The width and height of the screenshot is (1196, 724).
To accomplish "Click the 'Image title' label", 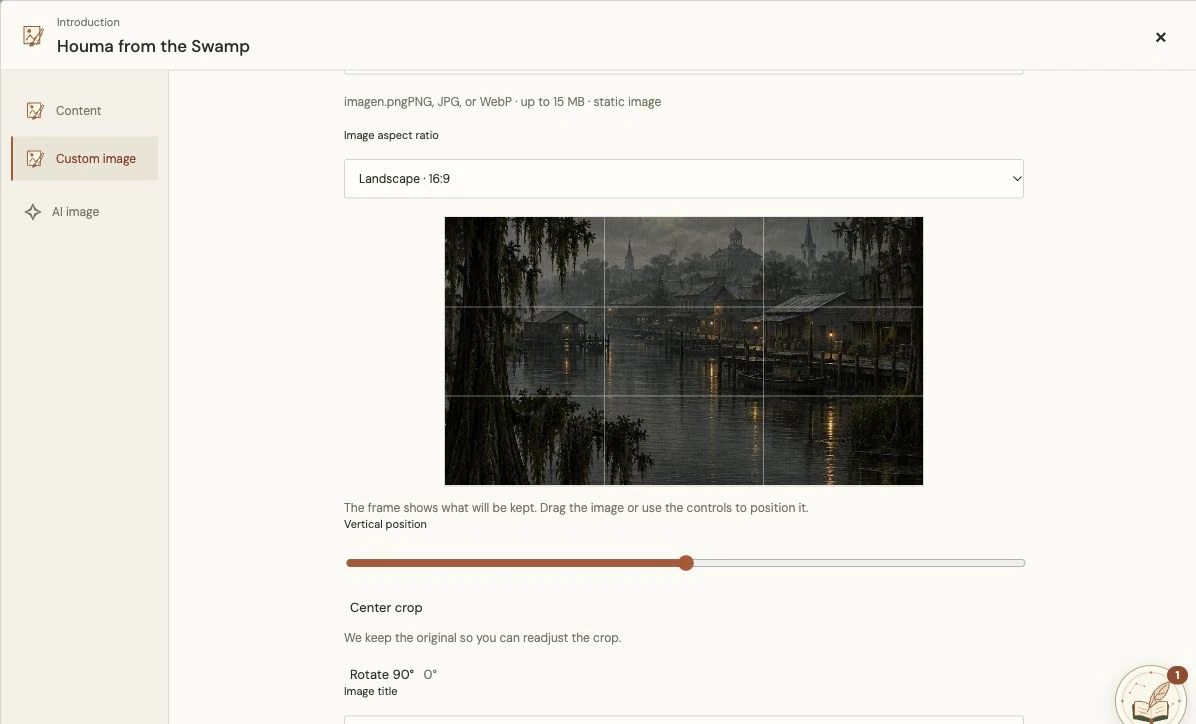I will tap(371, 691).
